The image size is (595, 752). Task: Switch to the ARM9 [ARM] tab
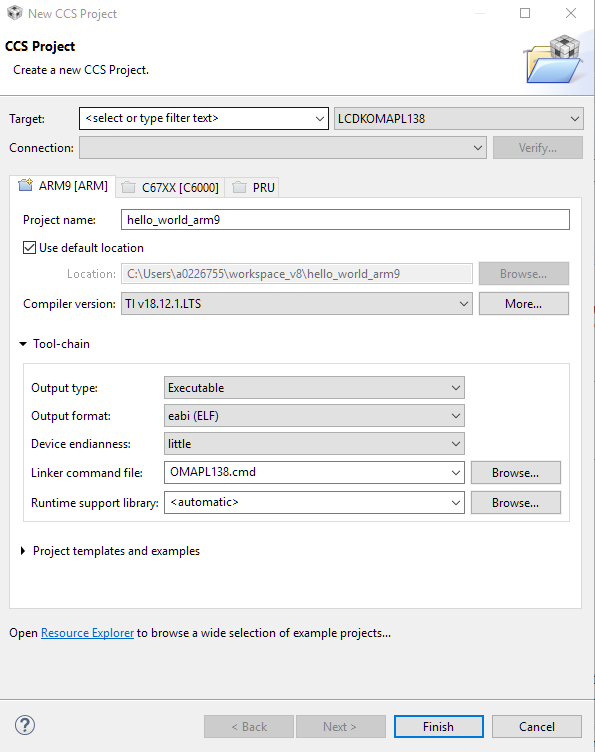click(63, 186)
